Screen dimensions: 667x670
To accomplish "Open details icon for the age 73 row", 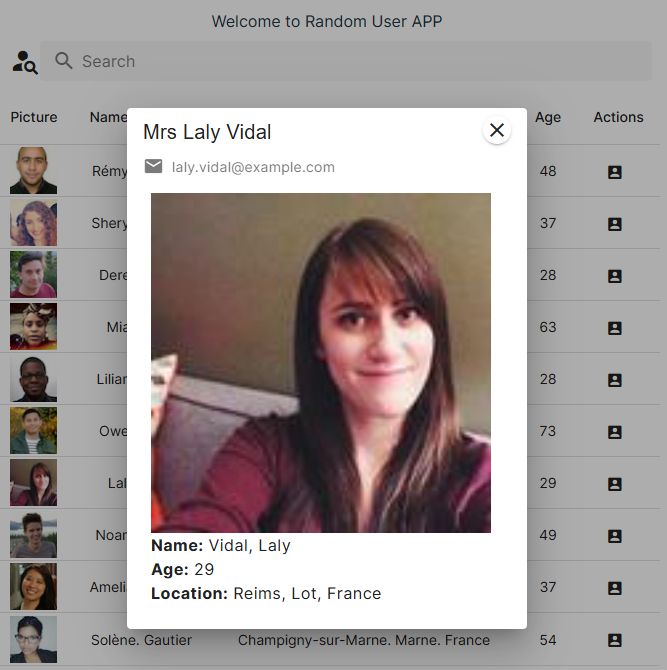I will pos(614,432).
